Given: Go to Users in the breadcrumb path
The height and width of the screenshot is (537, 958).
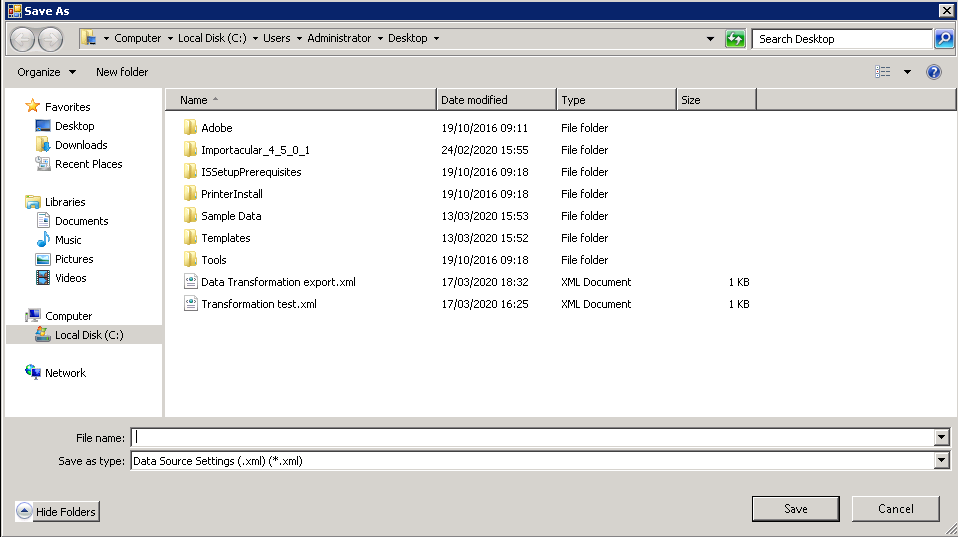Looking at the screenshot, I should point(277,38).
